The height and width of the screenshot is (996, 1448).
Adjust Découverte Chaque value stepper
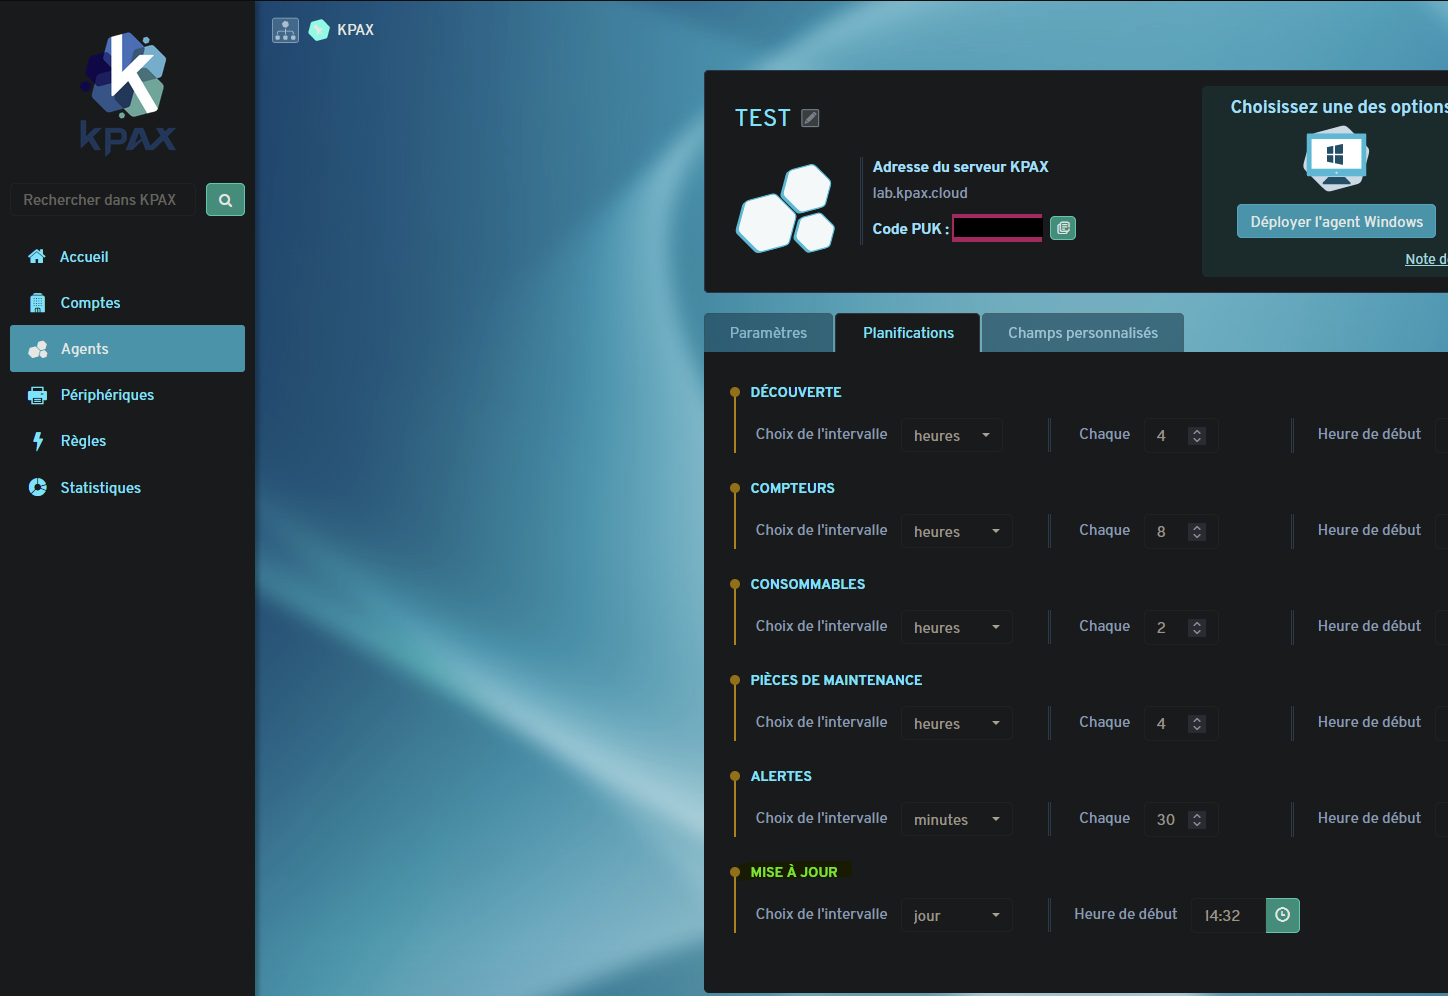click(1196, 435)
